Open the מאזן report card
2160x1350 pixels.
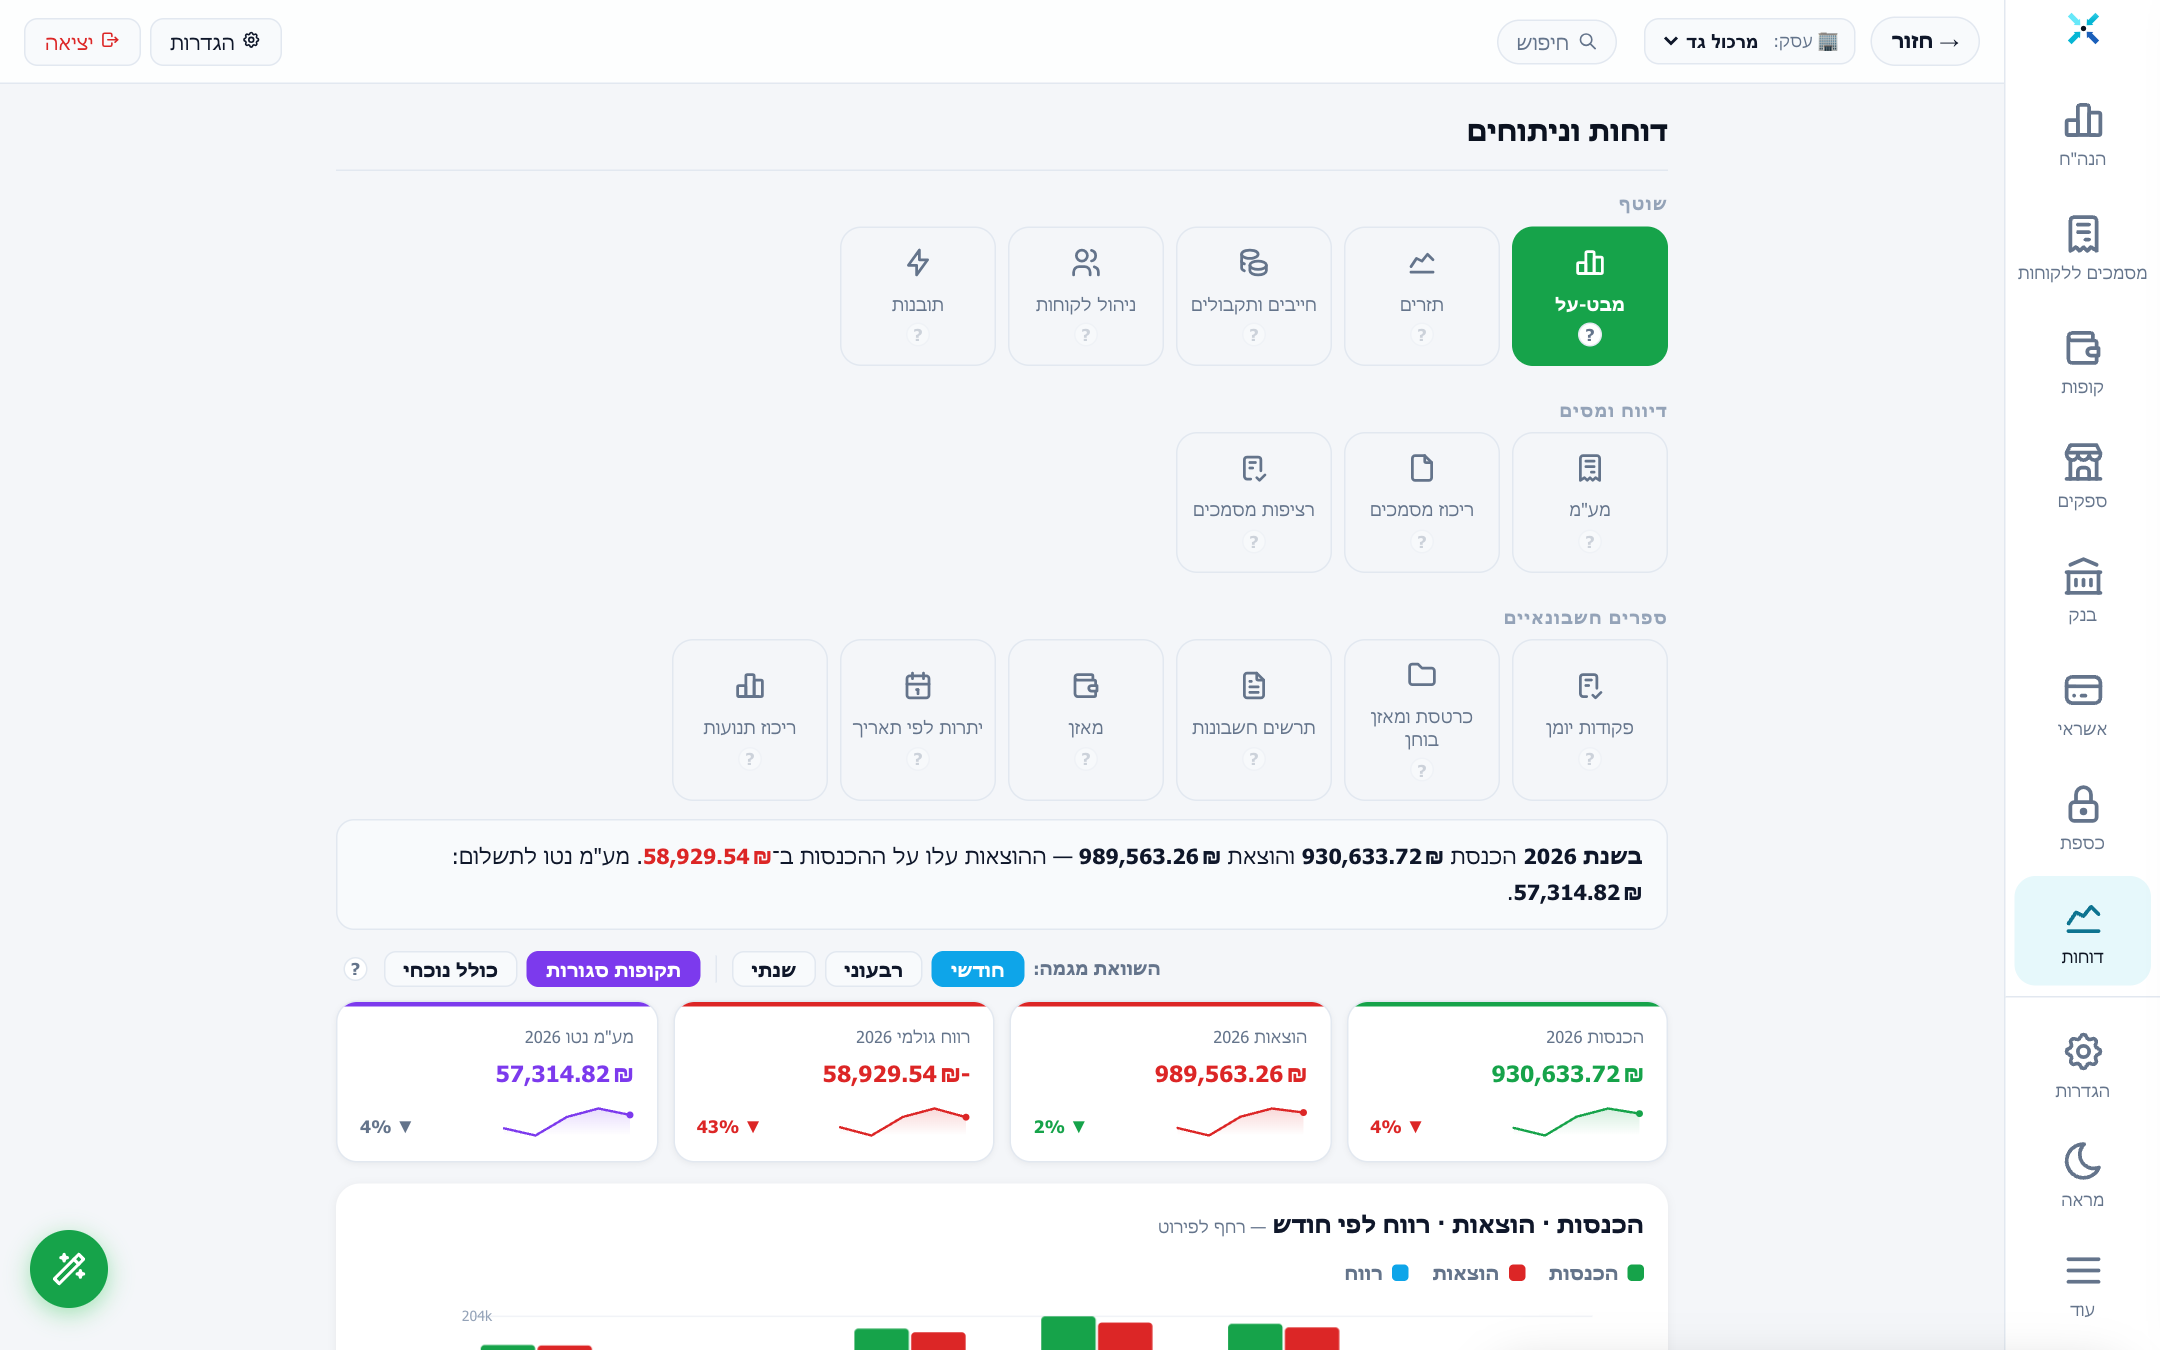coord(1085,720)
